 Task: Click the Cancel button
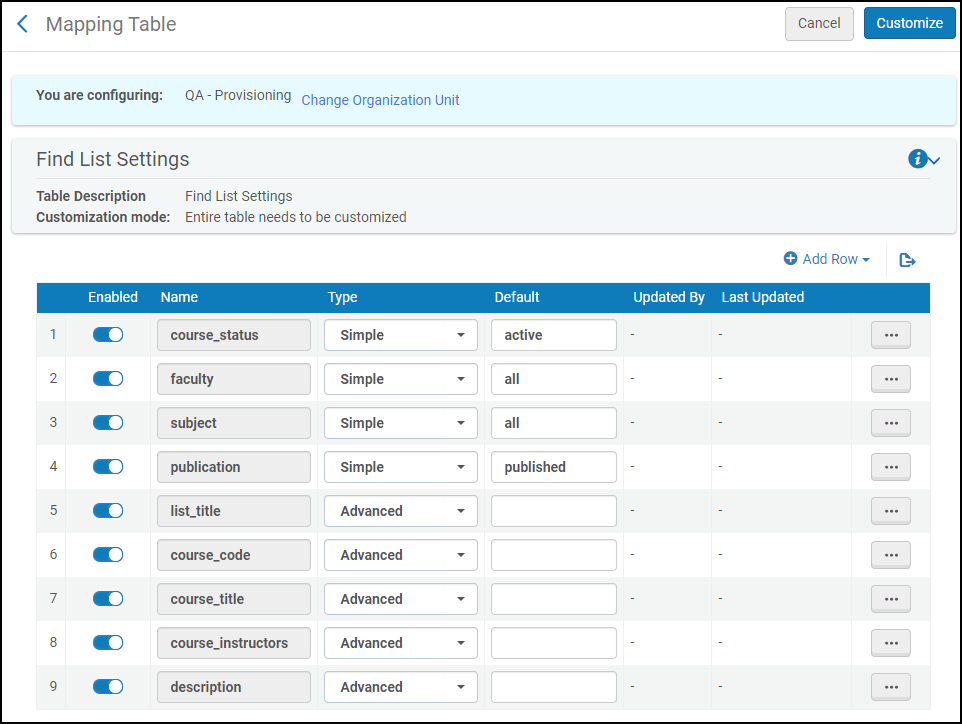click(x=819, y=23)
